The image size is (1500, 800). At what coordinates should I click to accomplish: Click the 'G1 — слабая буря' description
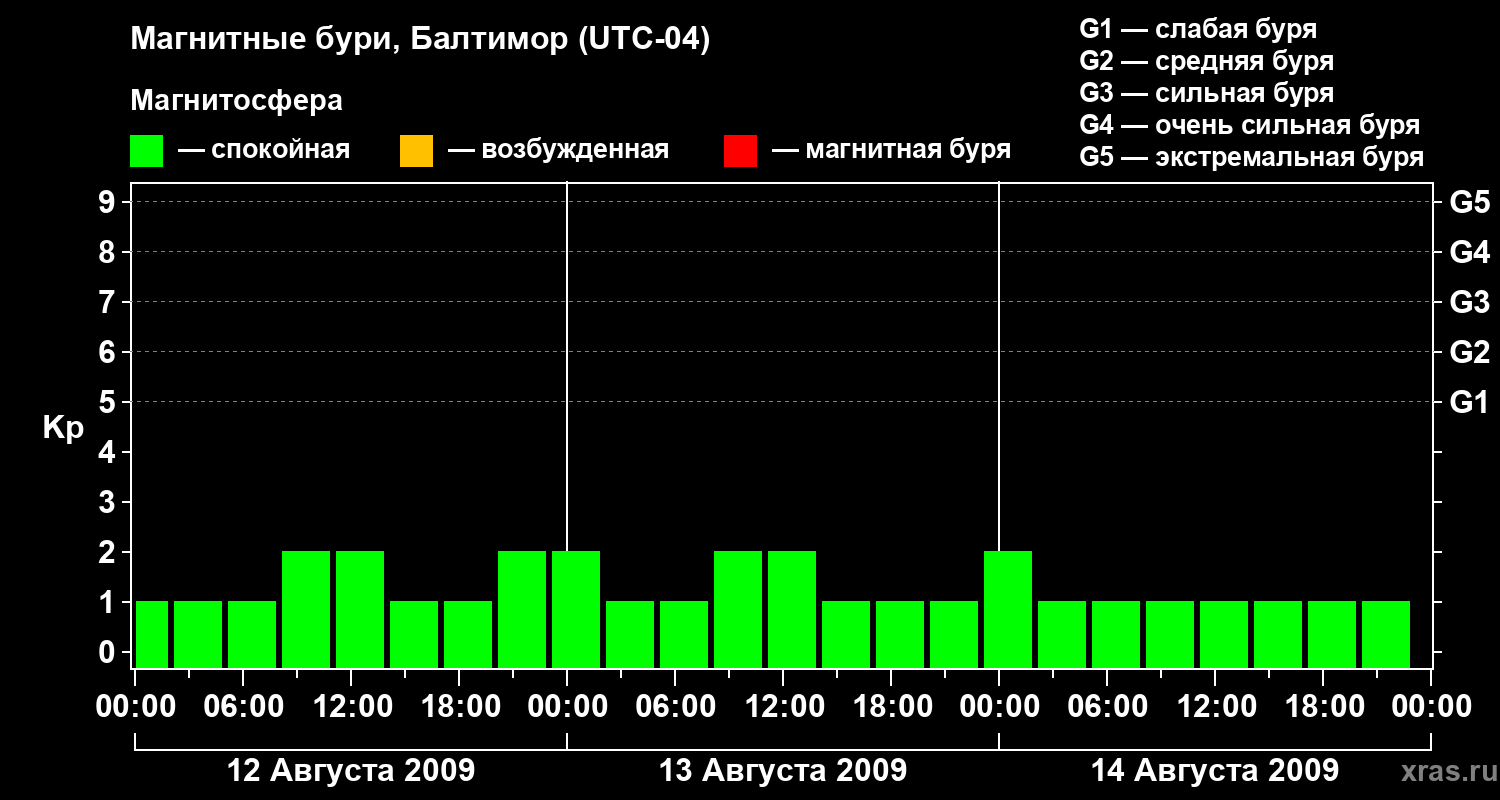(x=1198, y=29)
